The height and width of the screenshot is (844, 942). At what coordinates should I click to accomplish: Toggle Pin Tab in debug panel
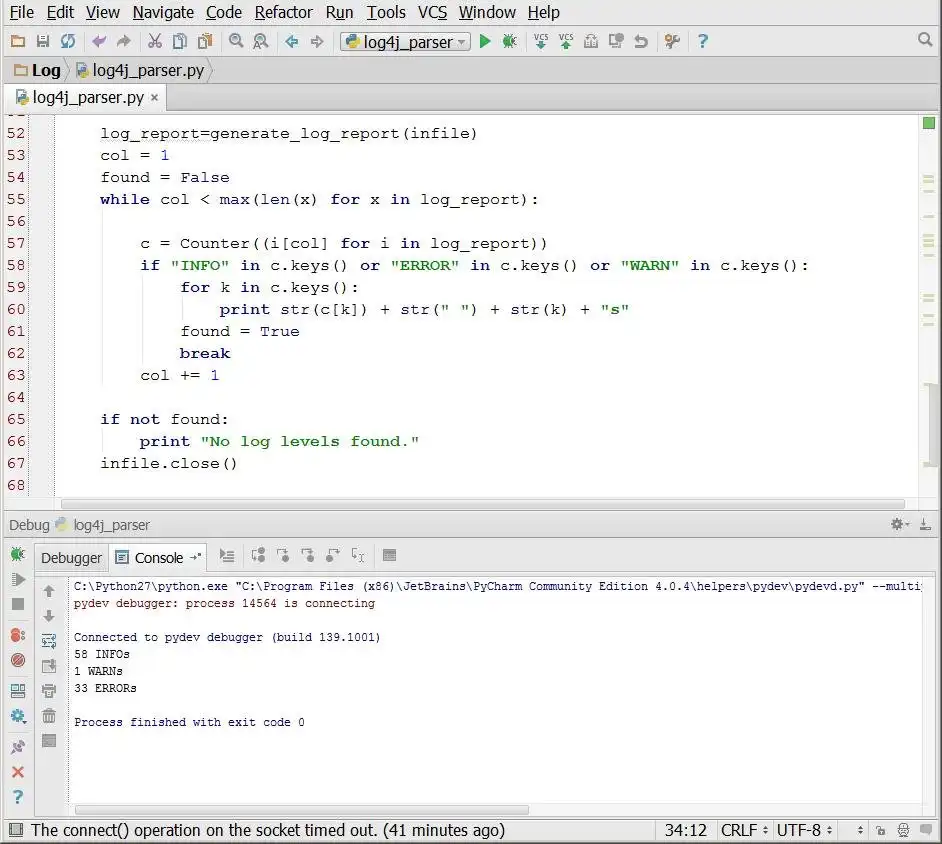[x=18, y=747]
